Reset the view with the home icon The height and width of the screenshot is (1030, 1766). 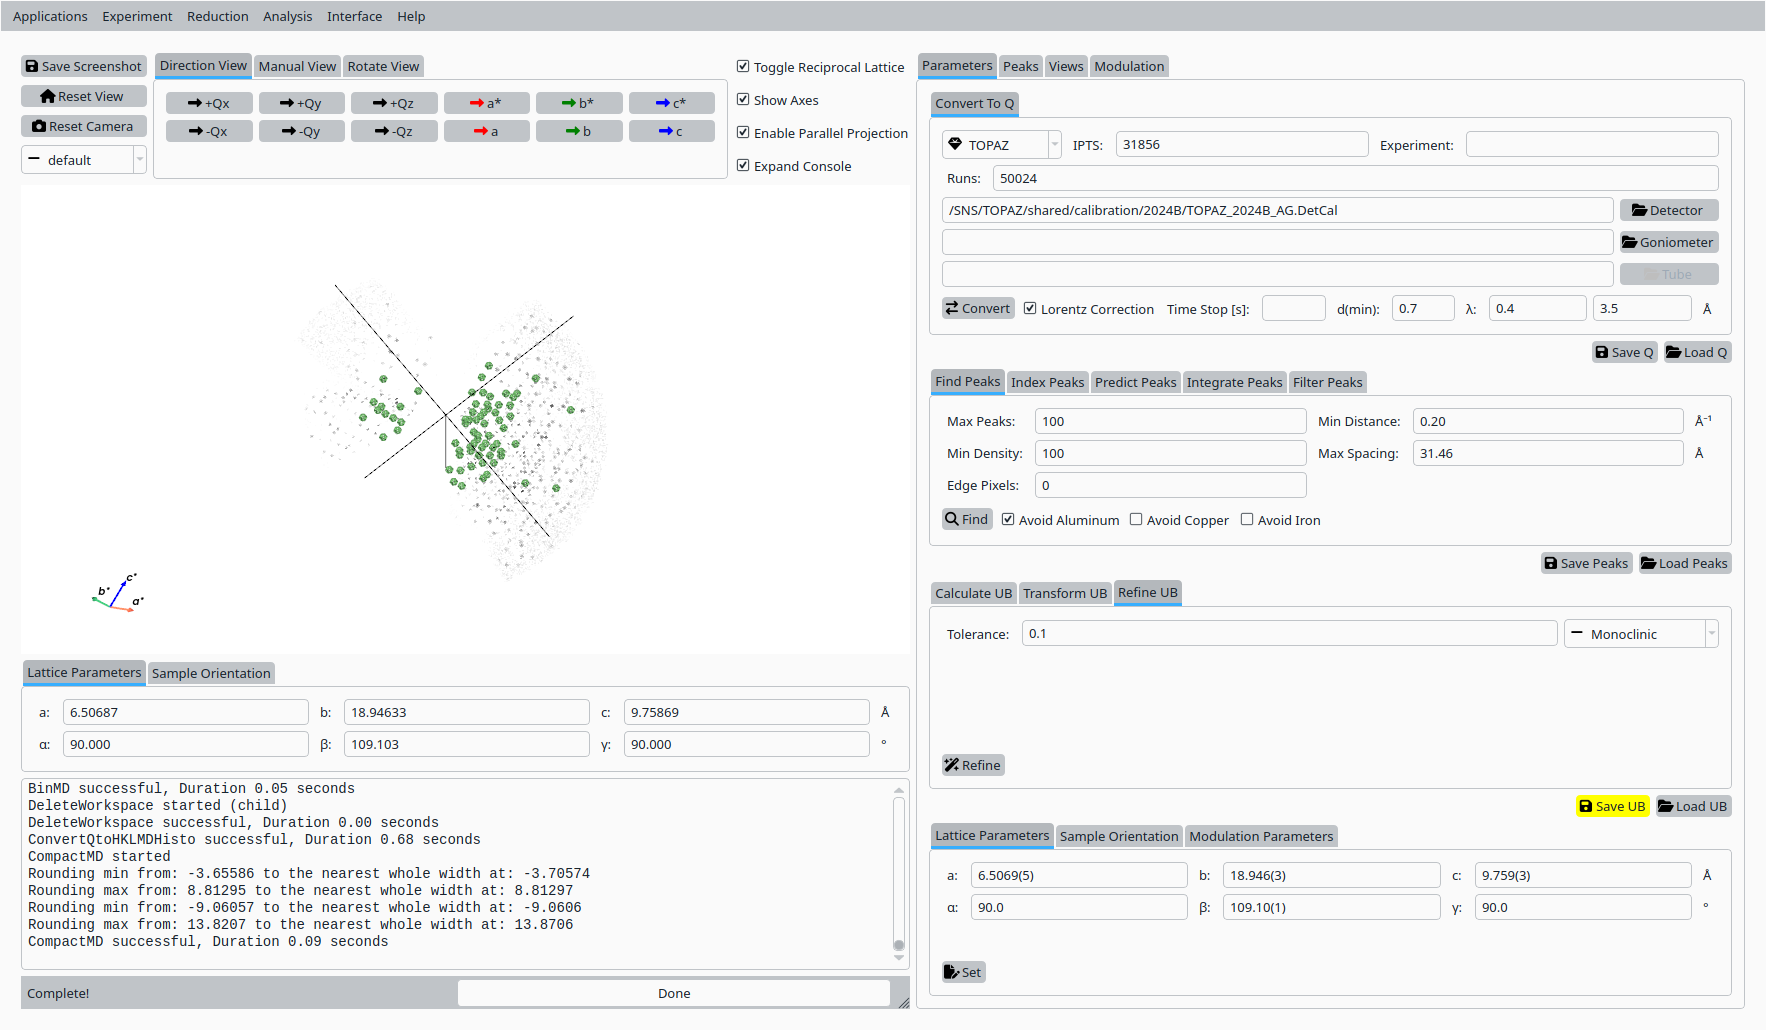pyautogui.click(x=84, y=96)
